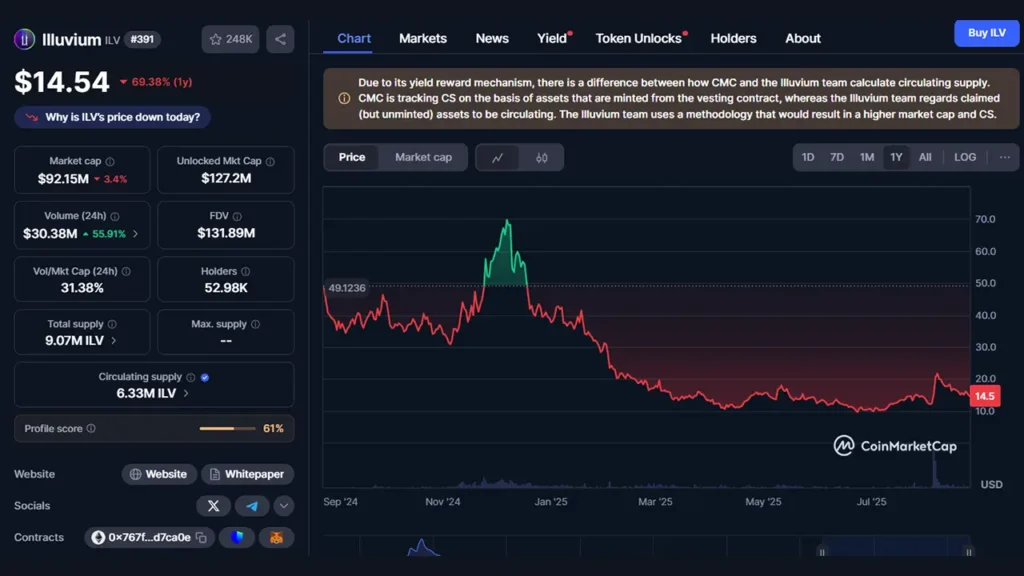
Task: Open the Website link button
Action: point(159,474)
